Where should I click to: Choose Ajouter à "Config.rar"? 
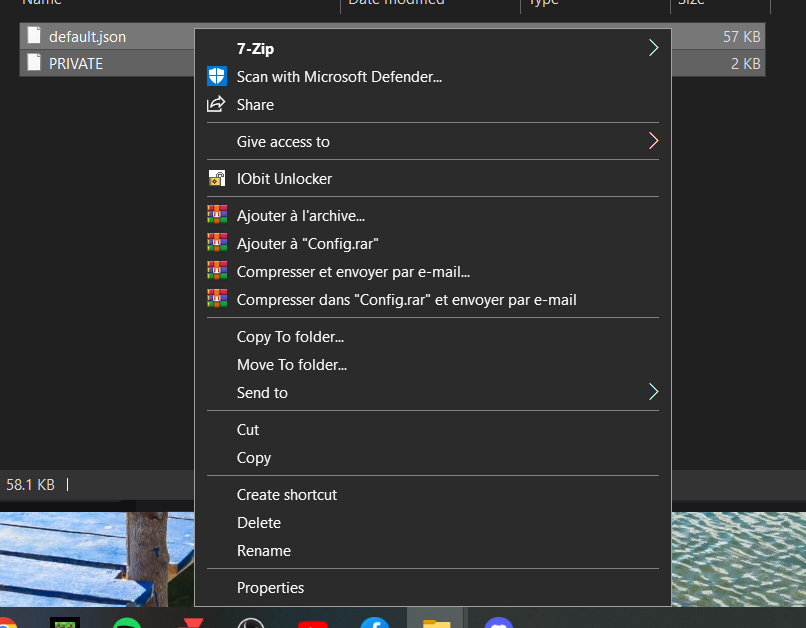pyautogui.click(x=433, y=244)
